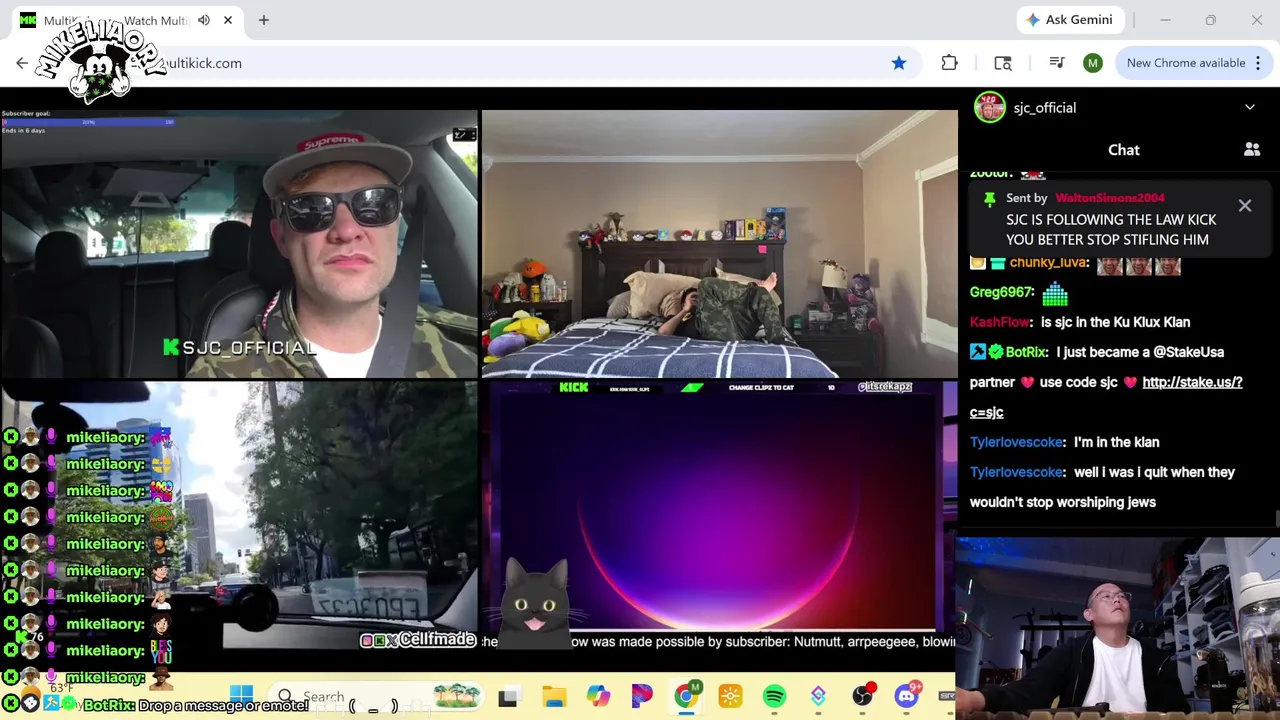The width and height of the screenshot is (1280, 720).
Task: Click chat username KashFlow
Action: [1000, 322]
